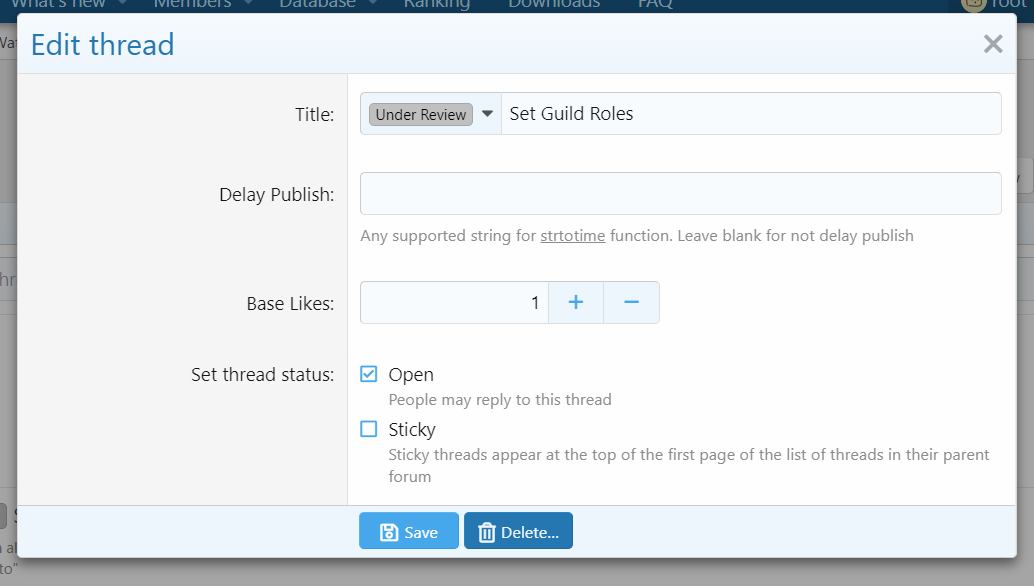Click the root user avatar
Image resolution: width=1034 pixels, height=586 pixels.
click(x=972, y=4)
